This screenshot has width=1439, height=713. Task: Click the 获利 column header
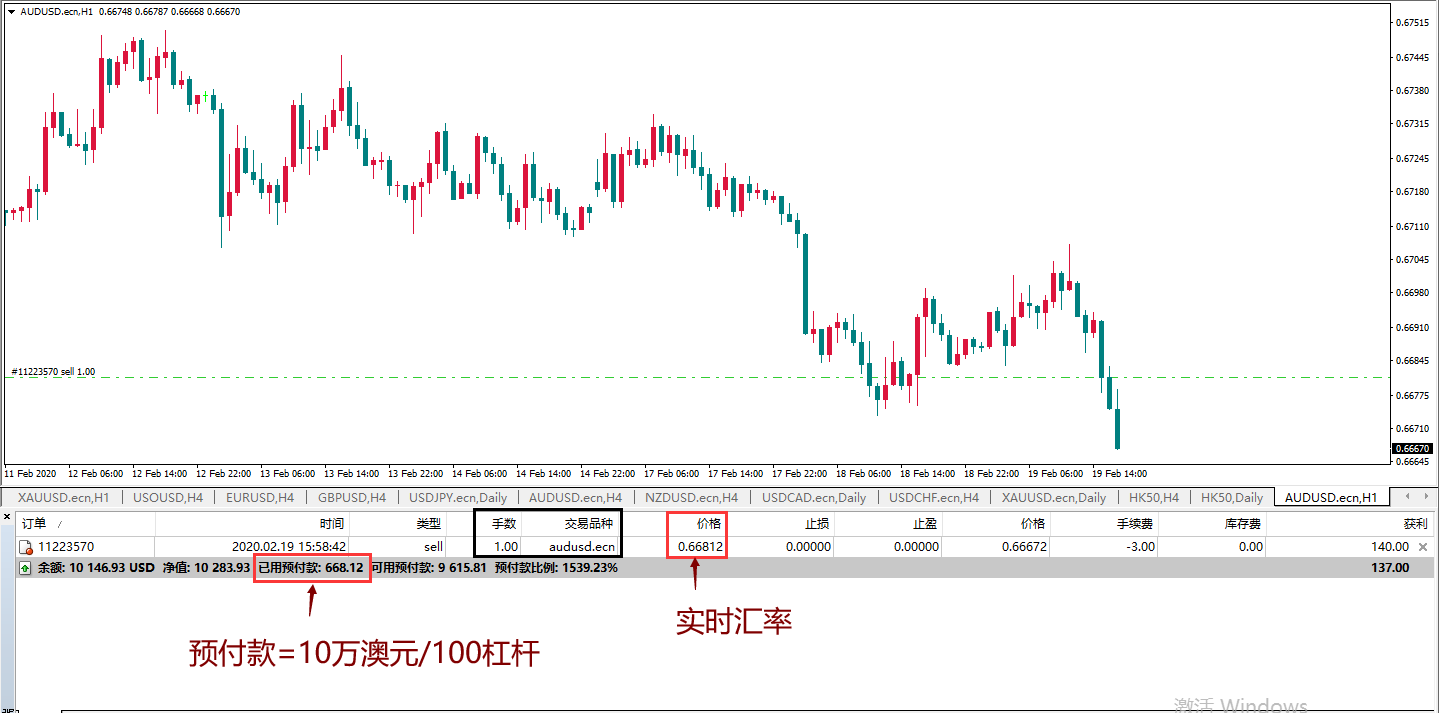point(1414,524)
